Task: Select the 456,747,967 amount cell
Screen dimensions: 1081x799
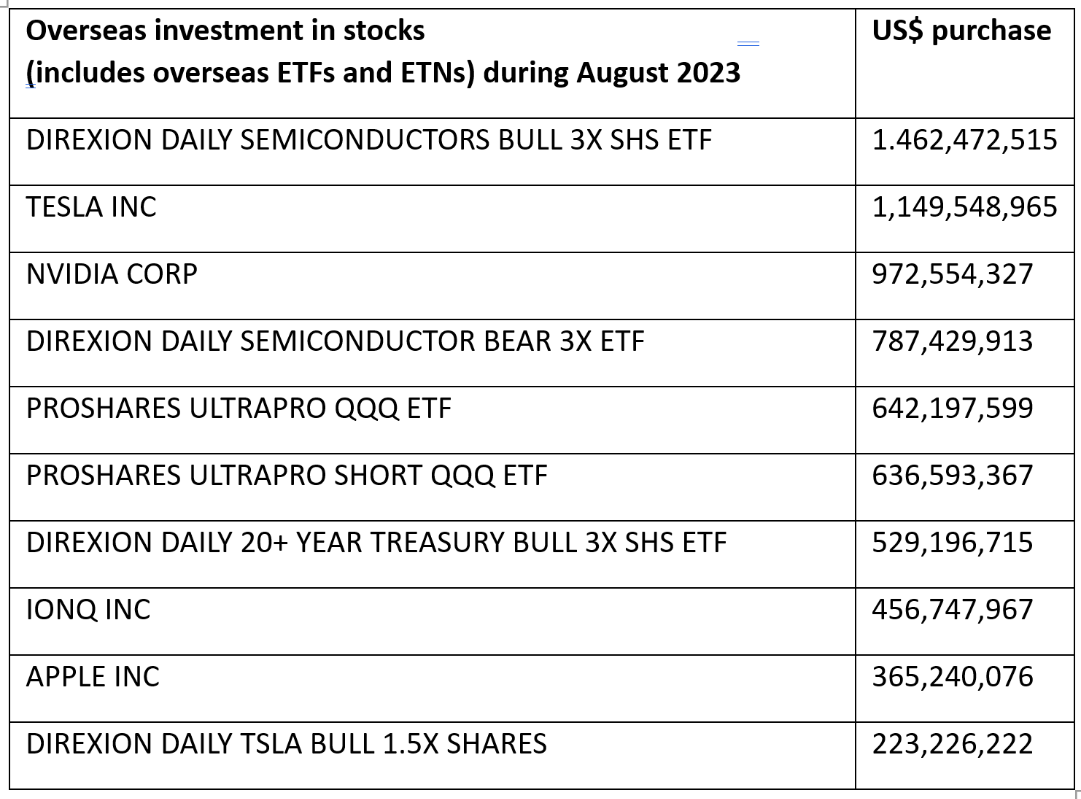Action: (x=952, y=609)
